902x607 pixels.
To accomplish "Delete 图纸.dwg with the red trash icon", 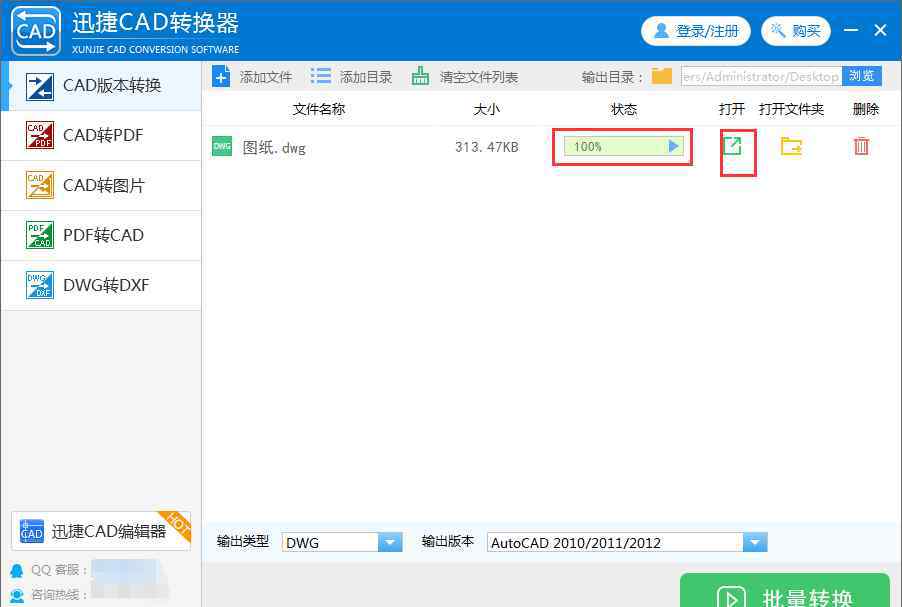I will [x=861, y=146].
